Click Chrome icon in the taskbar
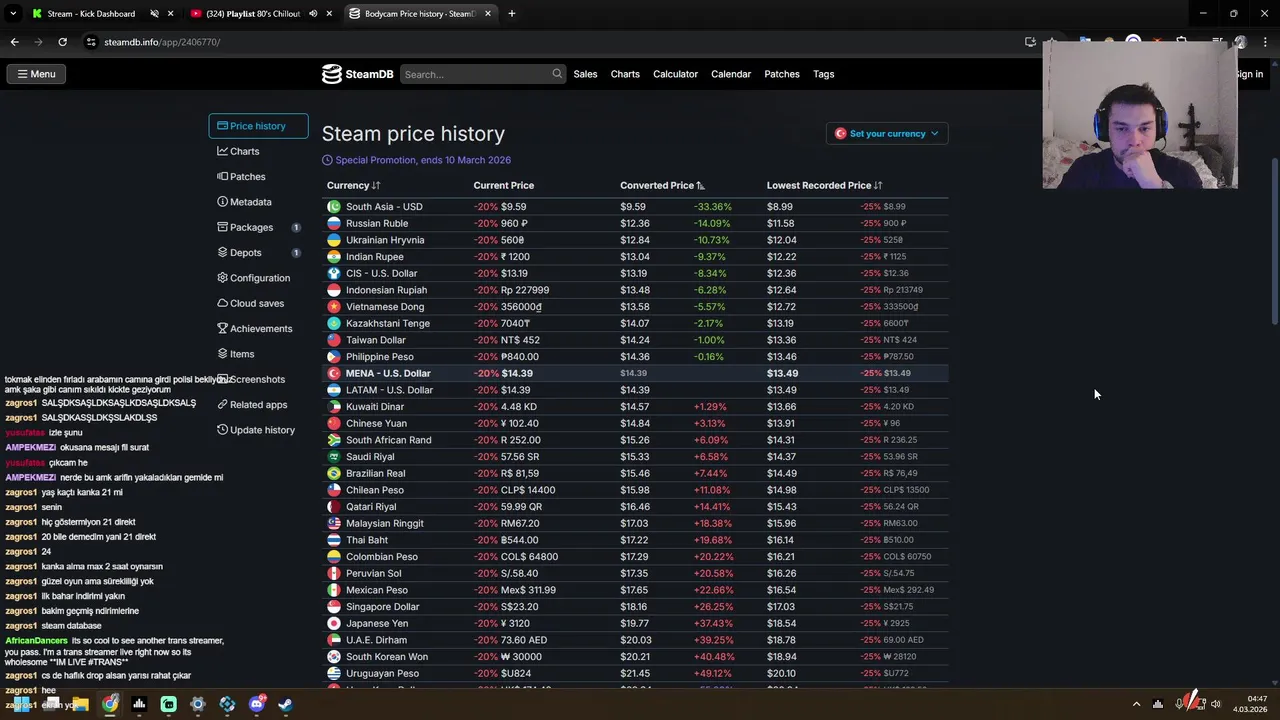 point(110,704)
